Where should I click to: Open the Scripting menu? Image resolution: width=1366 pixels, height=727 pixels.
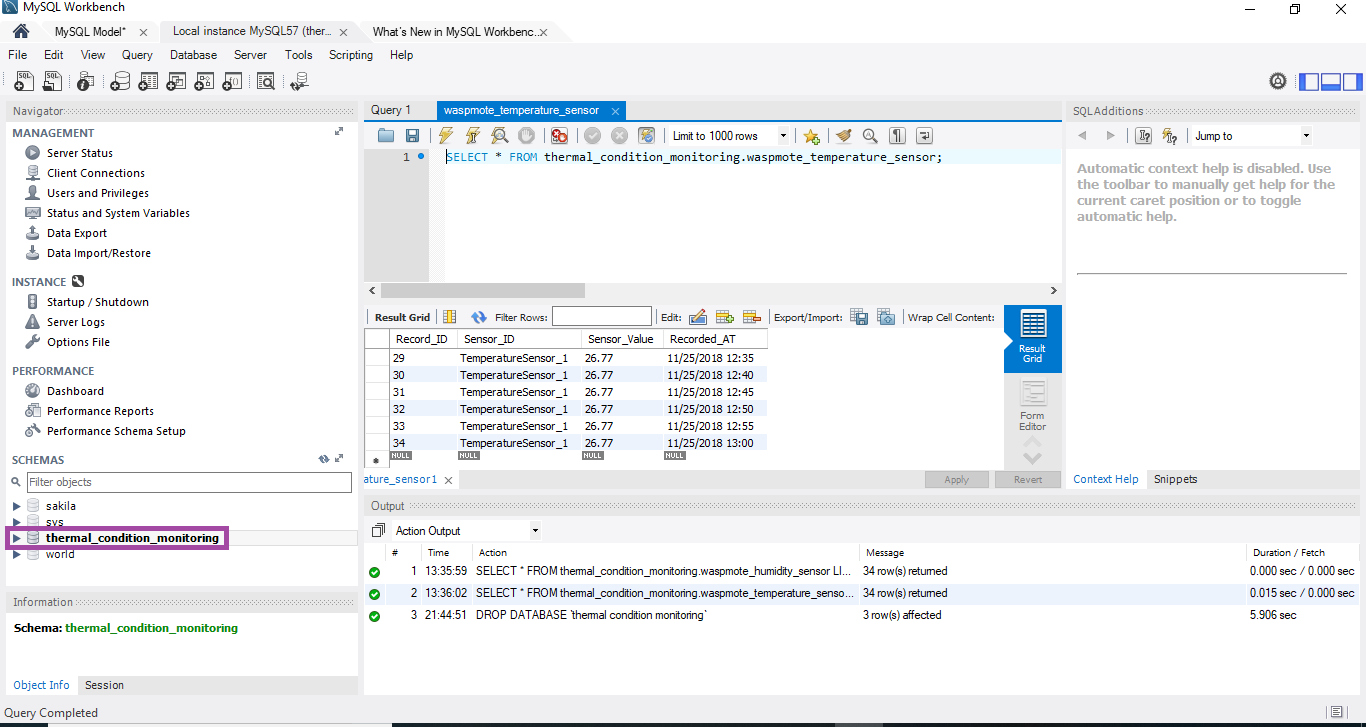coord(351,55)
